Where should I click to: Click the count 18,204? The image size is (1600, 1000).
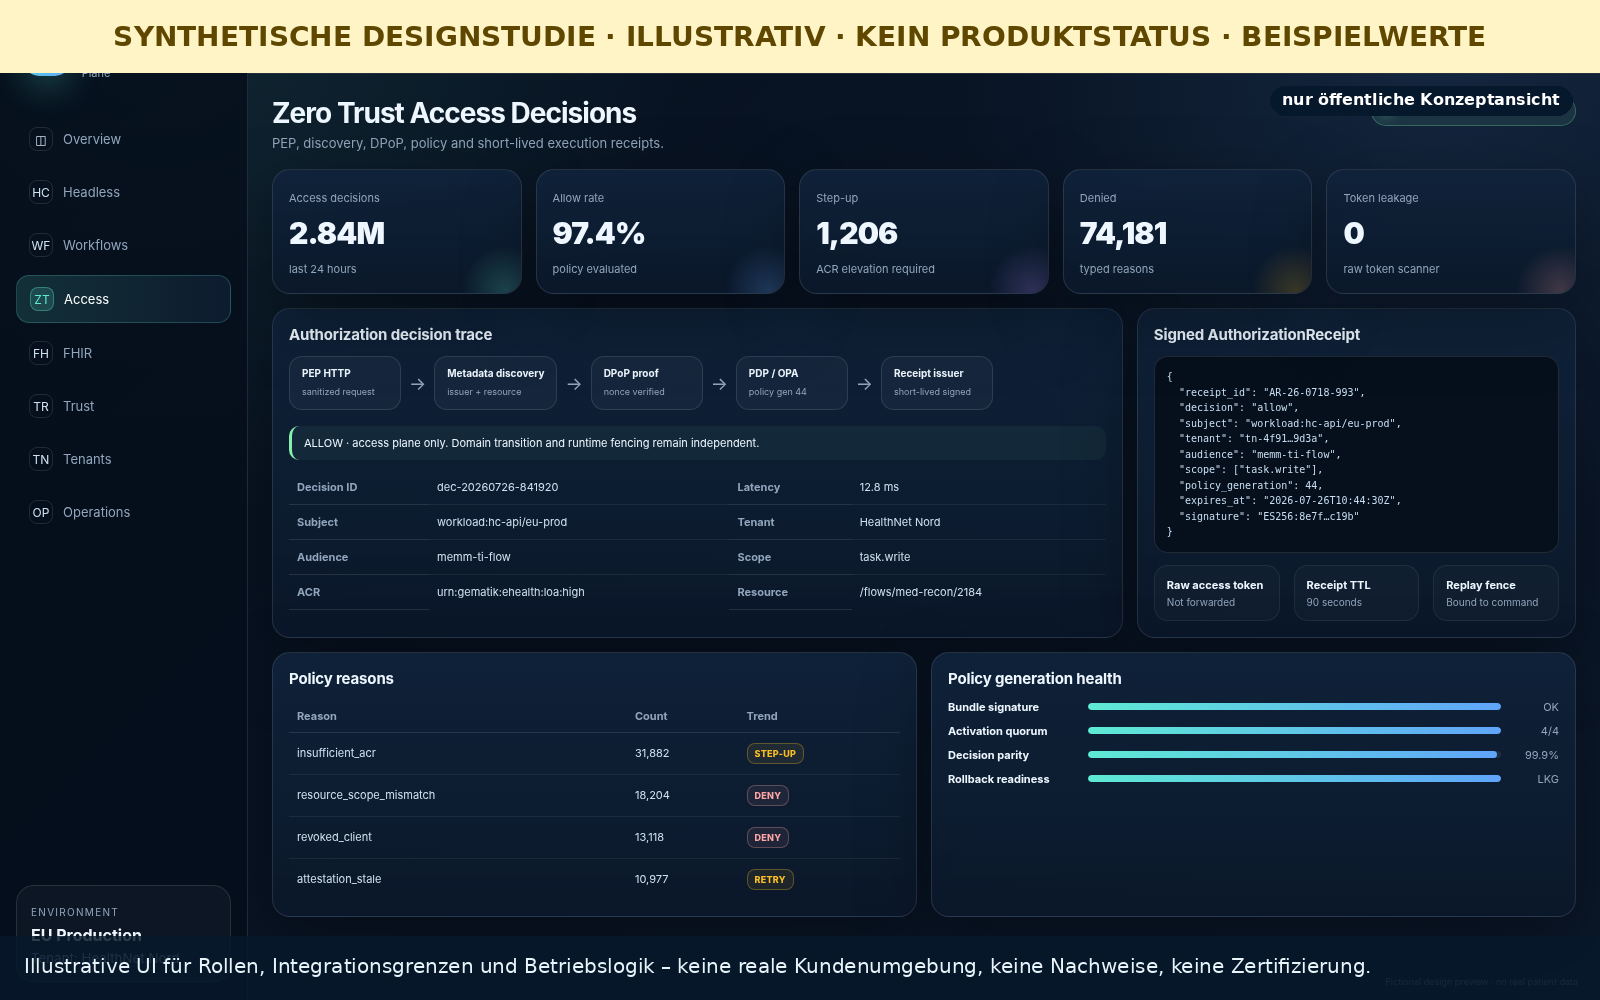652,796
